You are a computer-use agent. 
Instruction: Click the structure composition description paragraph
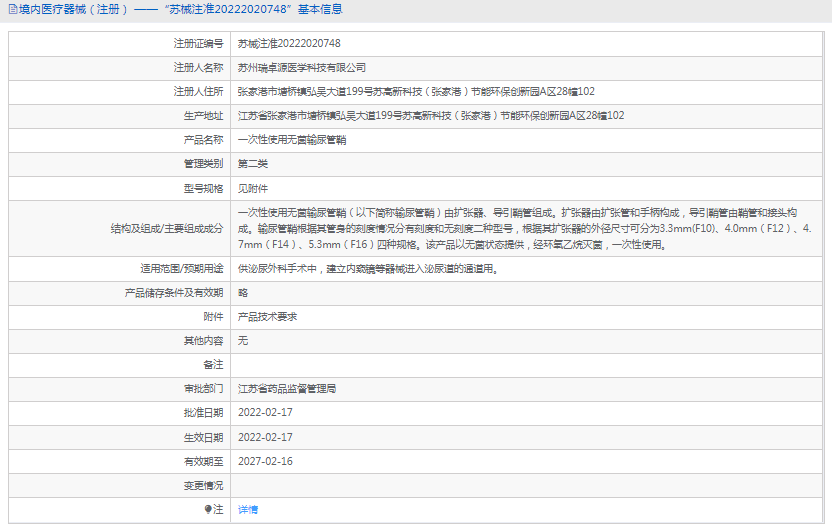[524, 229]
